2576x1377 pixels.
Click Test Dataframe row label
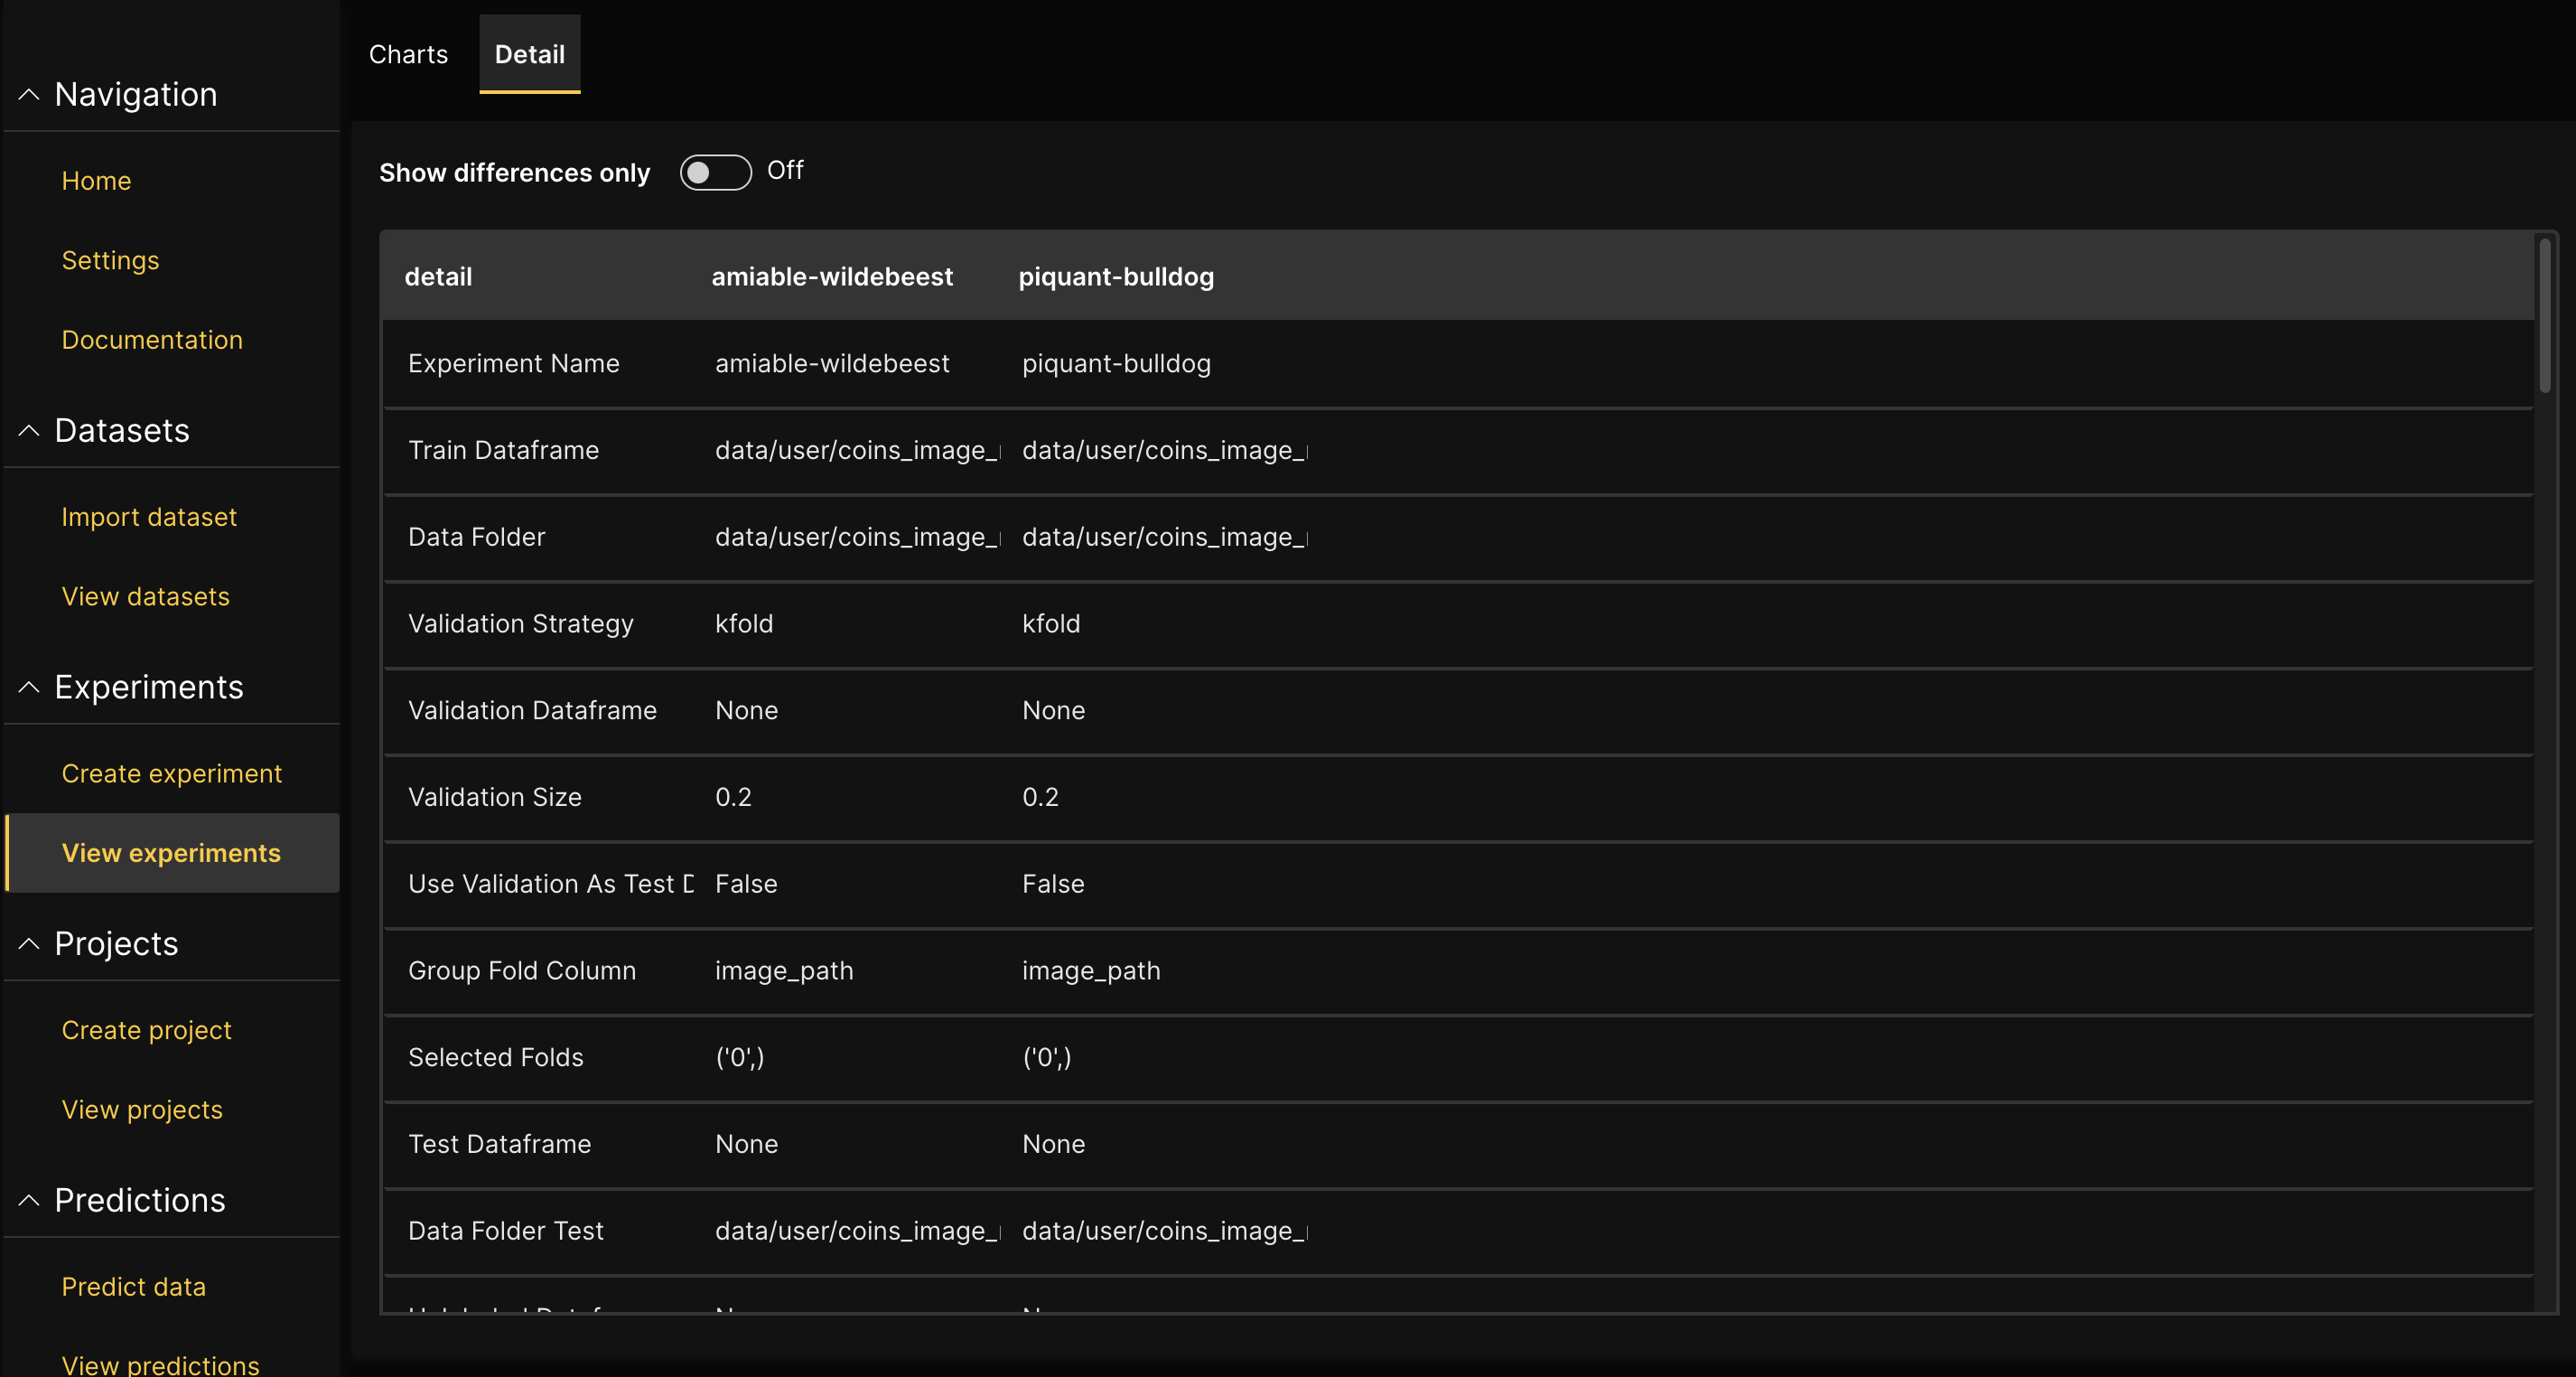(499, 1144)
